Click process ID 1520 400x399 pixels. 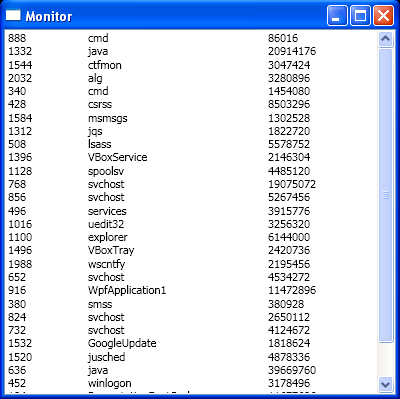tap(20, 357)
